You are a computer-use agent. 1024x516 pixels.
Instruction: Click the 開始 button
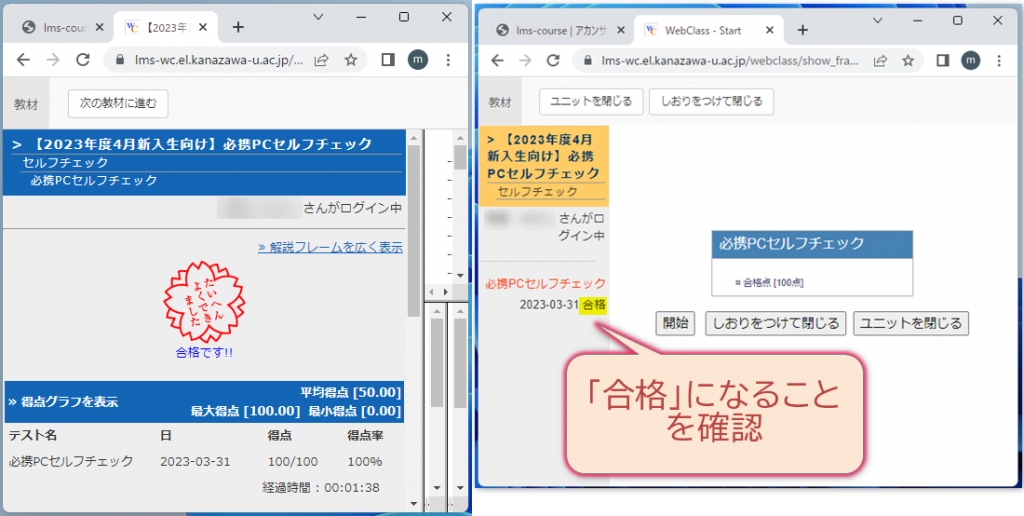point(675,323)
